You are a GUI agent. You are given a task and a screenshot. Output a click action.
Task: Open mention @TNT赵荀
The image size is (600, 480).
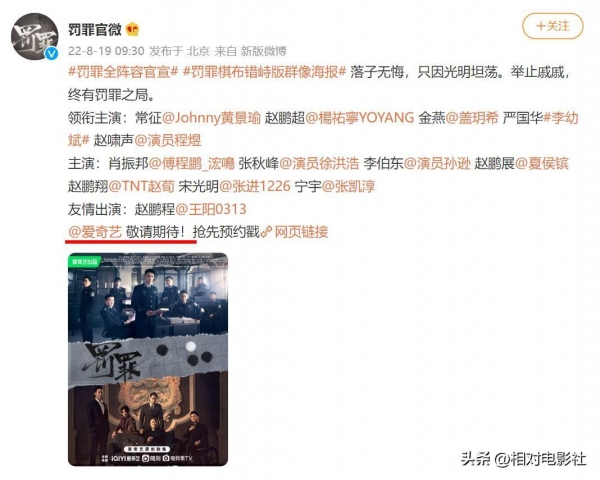coord(142,186)
